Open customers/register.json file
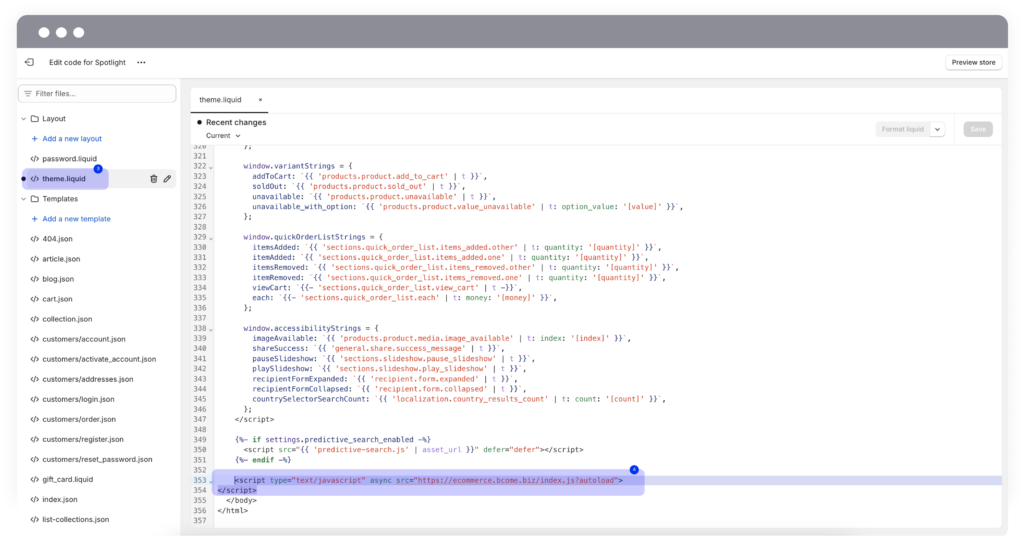Screen dimensions: 1024x538 pyautogui.click(x=83, y=439)
